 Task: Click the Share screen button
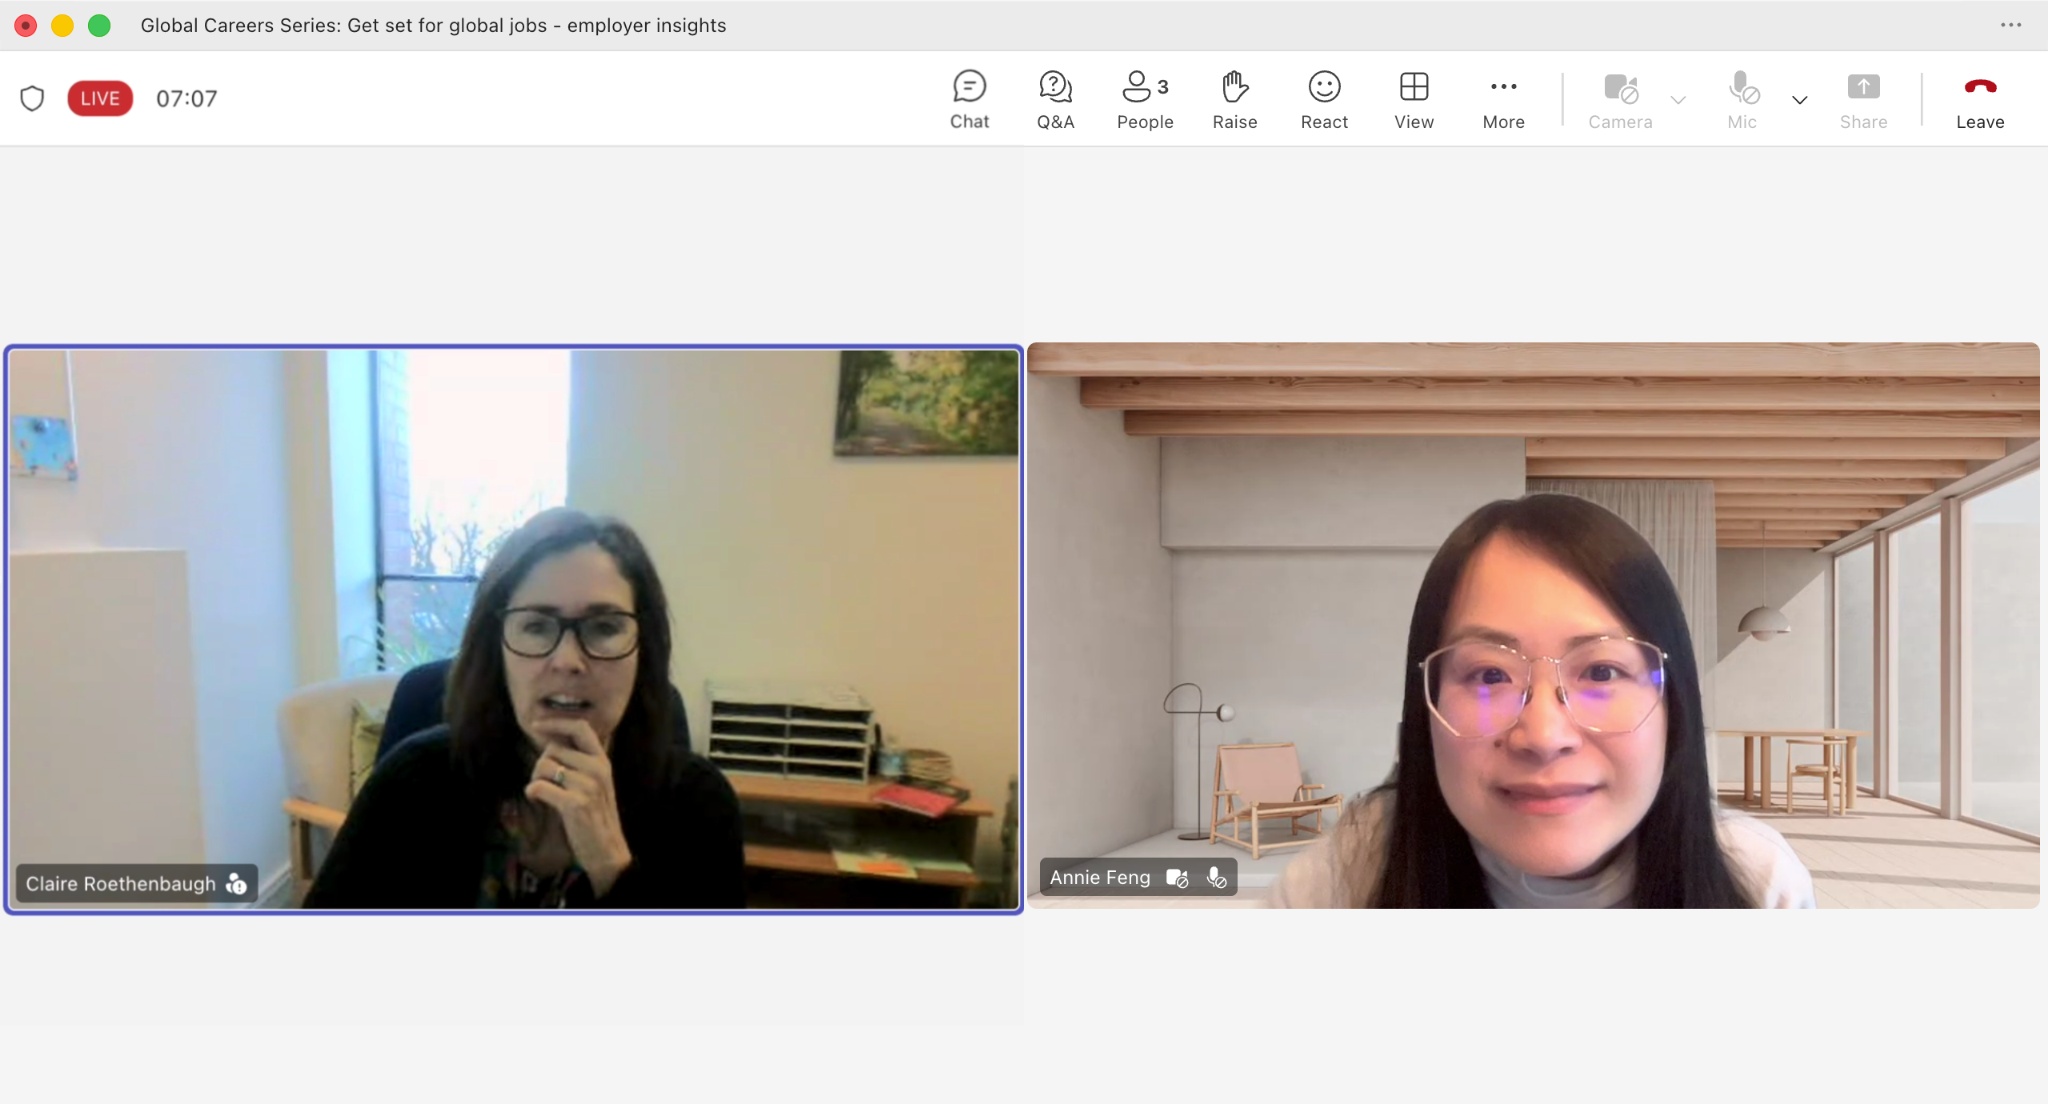pos(1863,99)
